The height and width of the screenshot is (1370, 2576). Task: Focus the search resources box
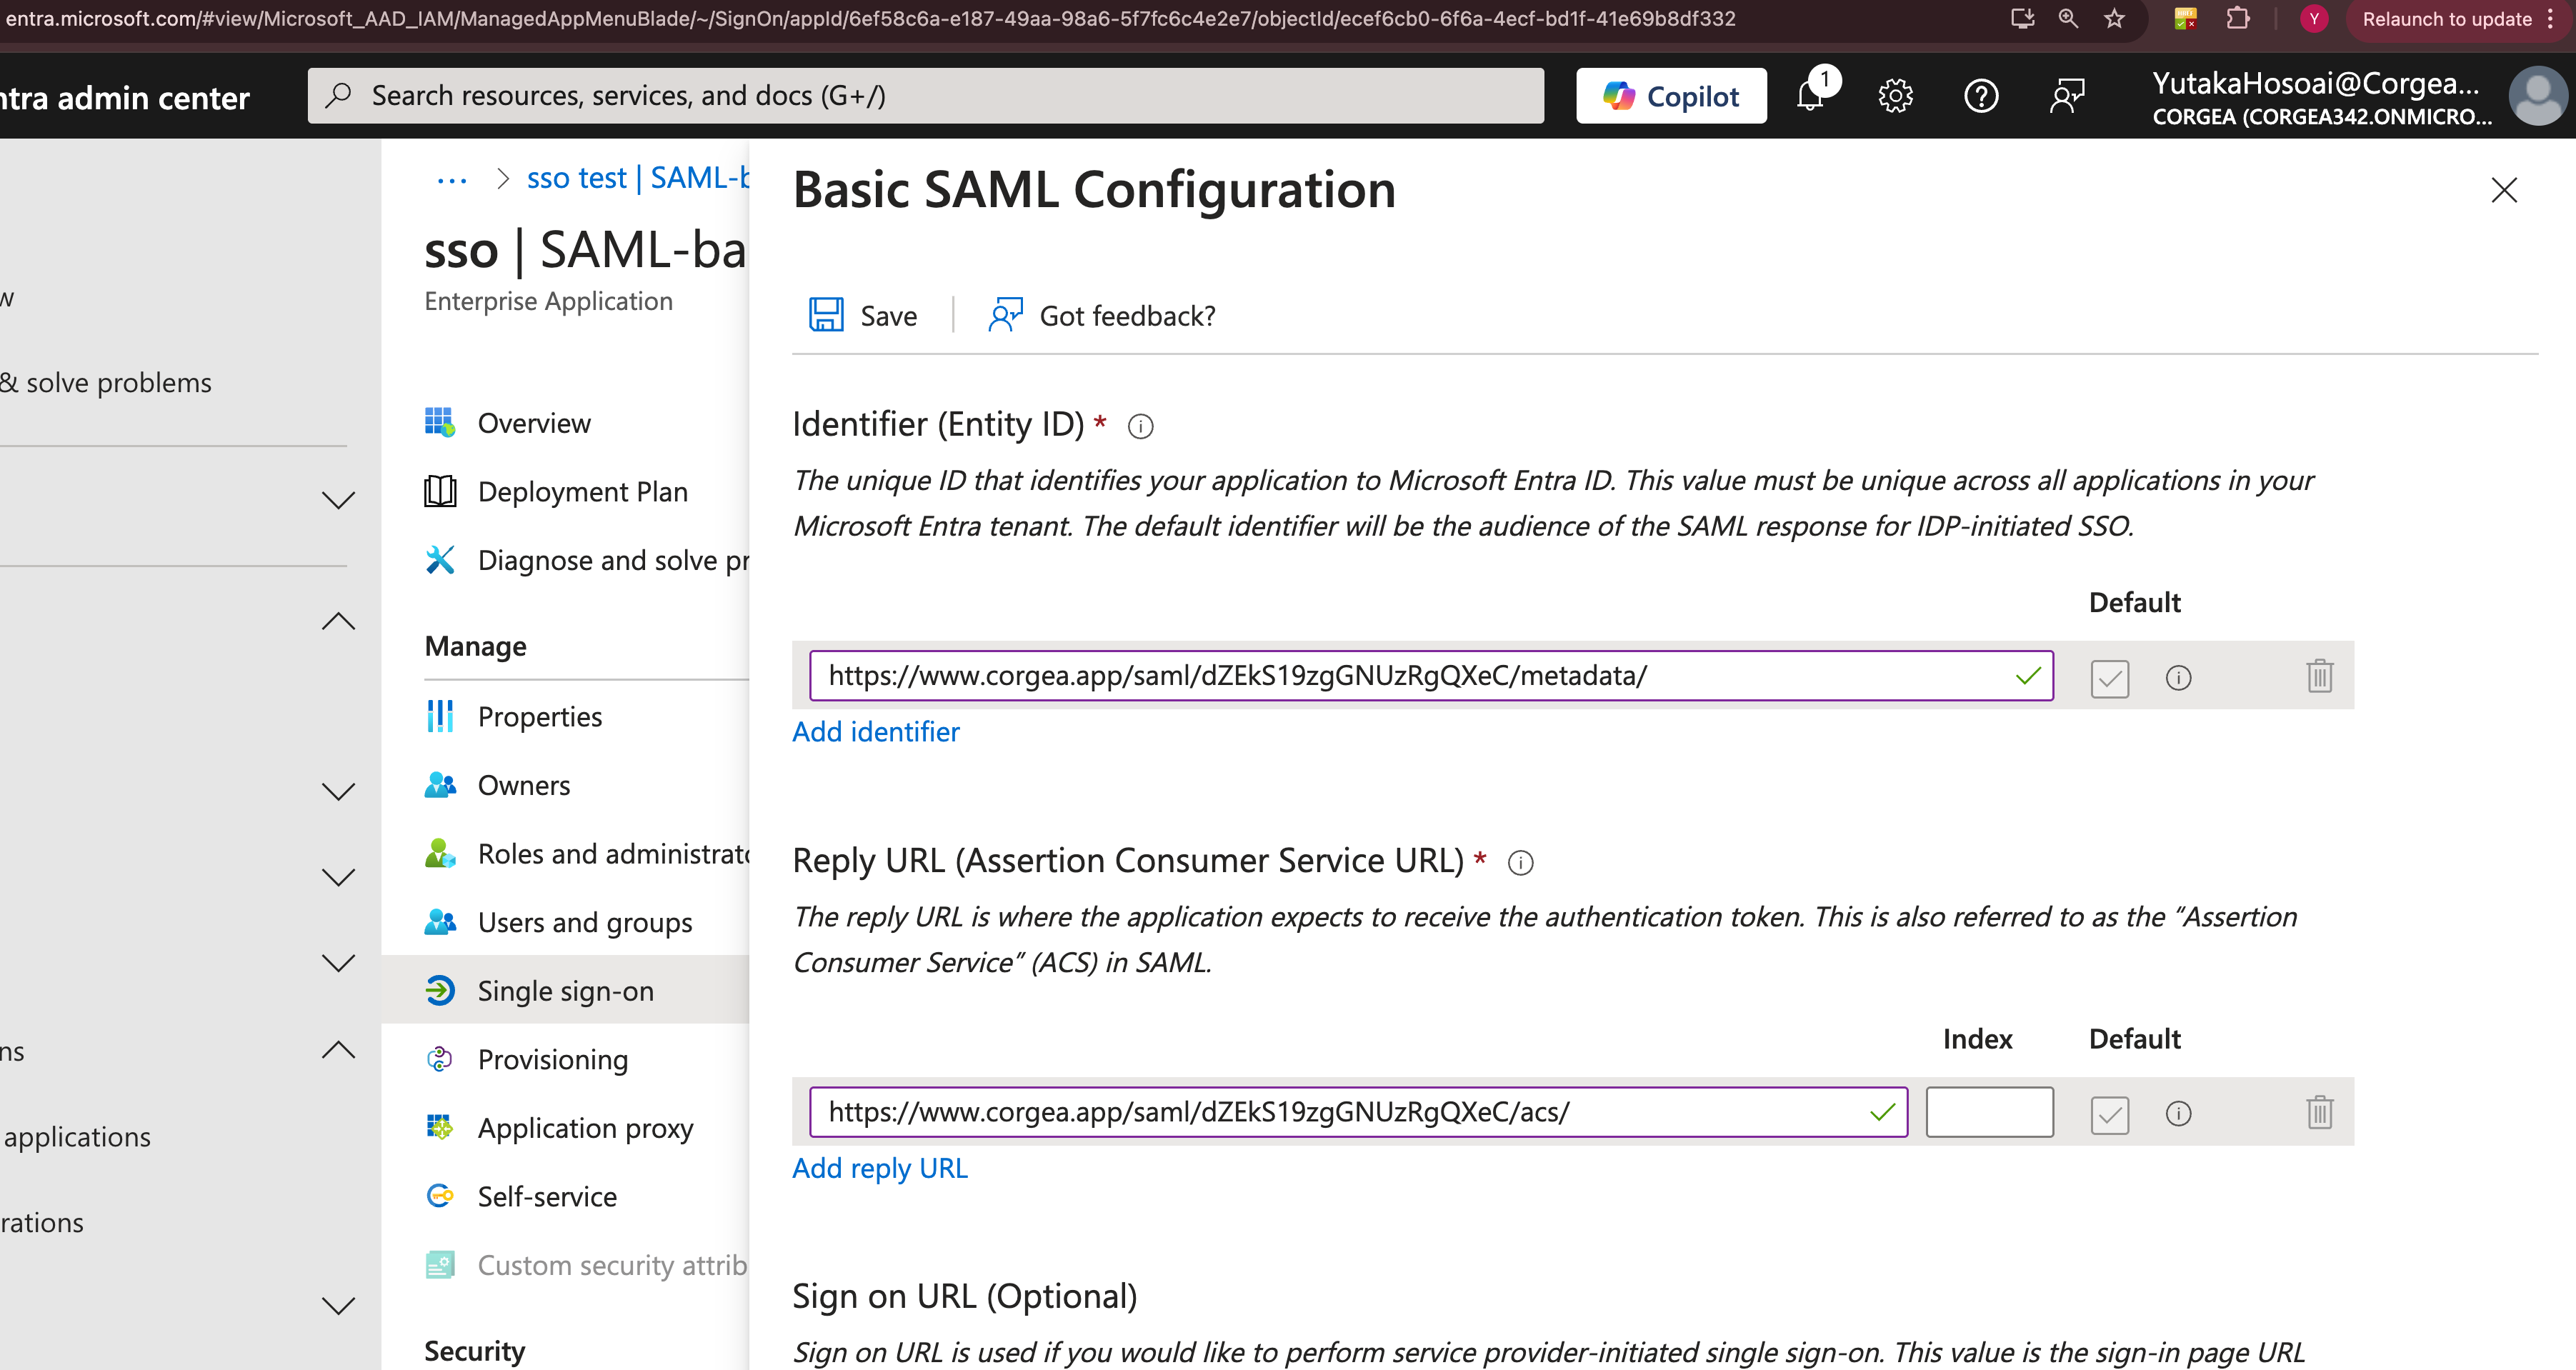tap(925, 96)
